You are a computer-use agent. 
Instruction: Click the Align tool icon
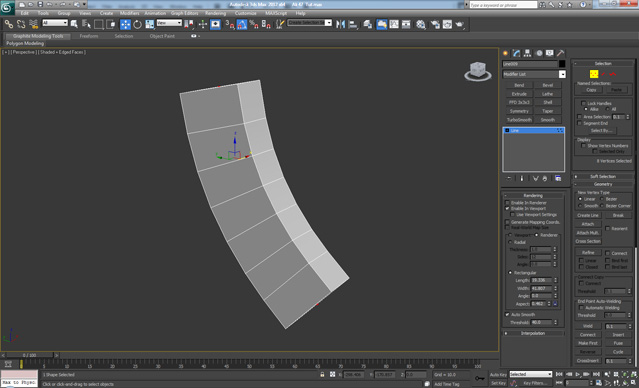tap(353, 24)
